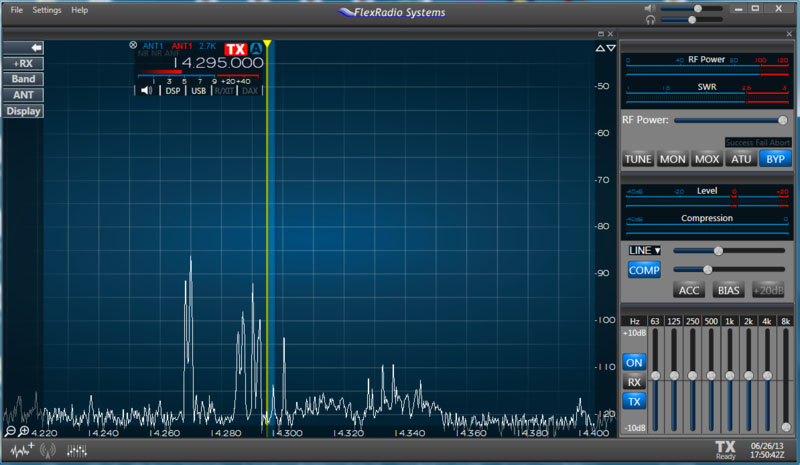Click the TX Ready status indicator

(726, 450)
